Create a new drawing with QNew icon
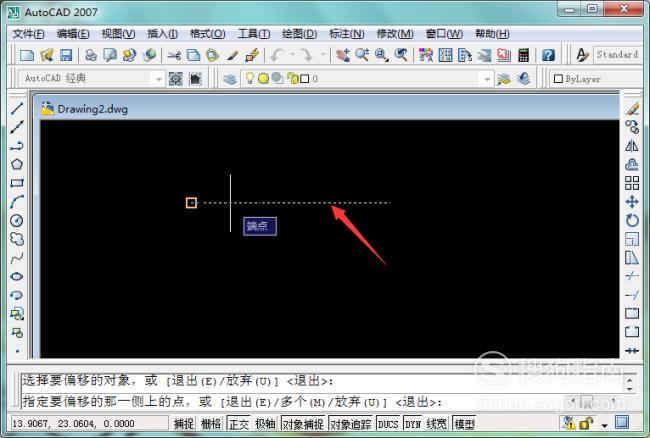The width and height of the screenshot is (650, 438). tap(27, 55)
